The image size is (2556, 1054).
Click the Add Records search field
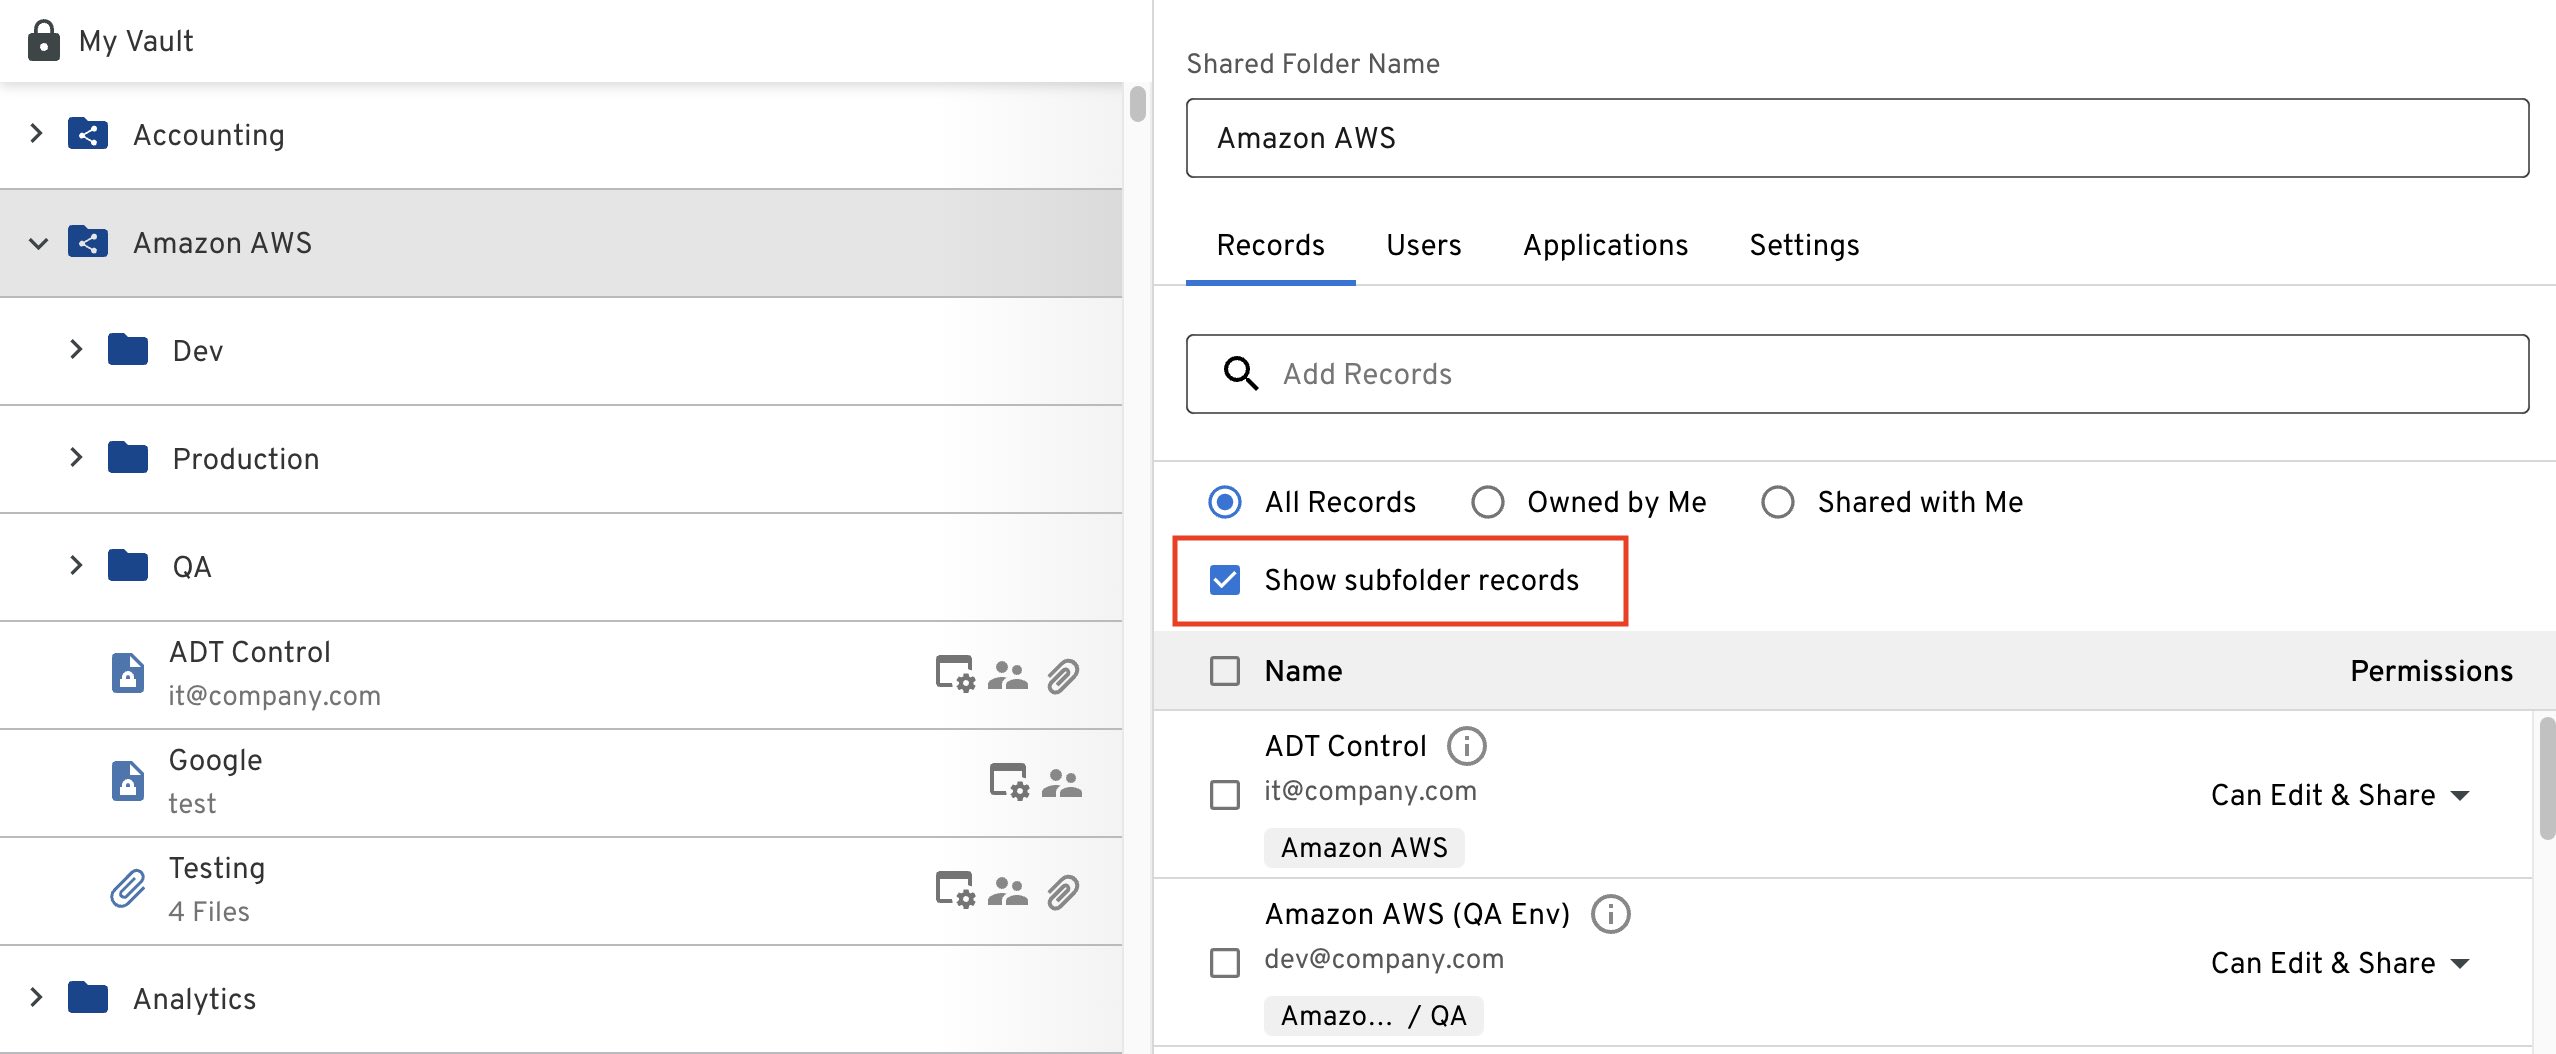pyautogui.click(x=1857, y=374)
